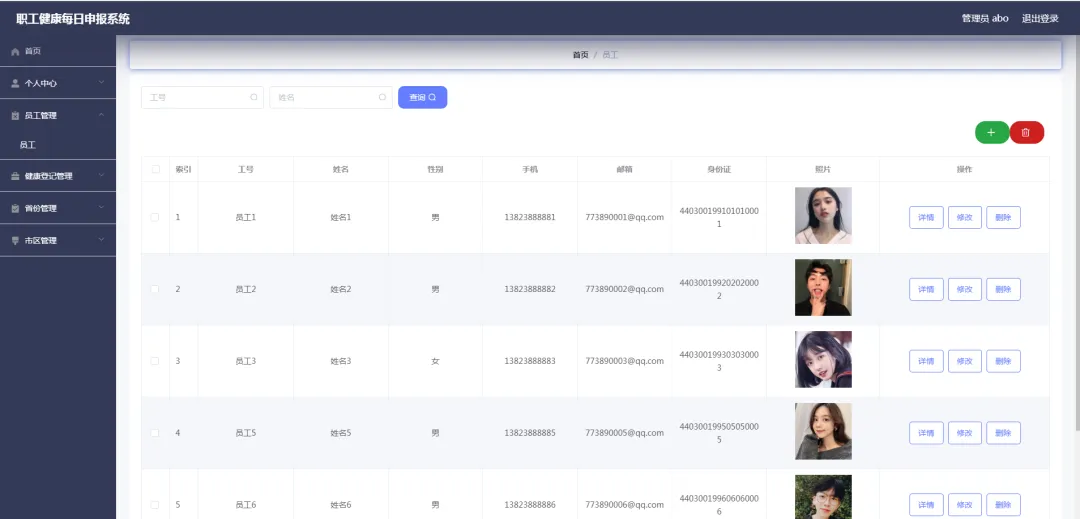Screen dimensions: 1080x519
Task: Click the red trash delete button
Action: coord(1026,132)
